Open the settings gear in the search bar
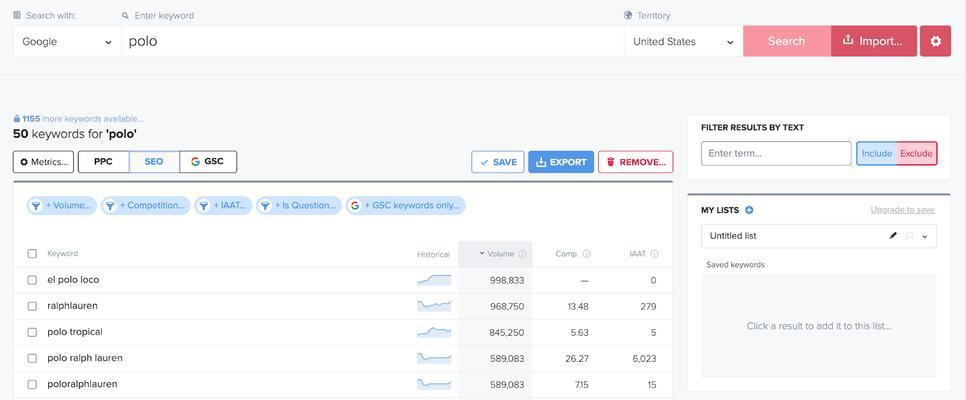This screenshot has width=966, height=400. coord(935,41)
